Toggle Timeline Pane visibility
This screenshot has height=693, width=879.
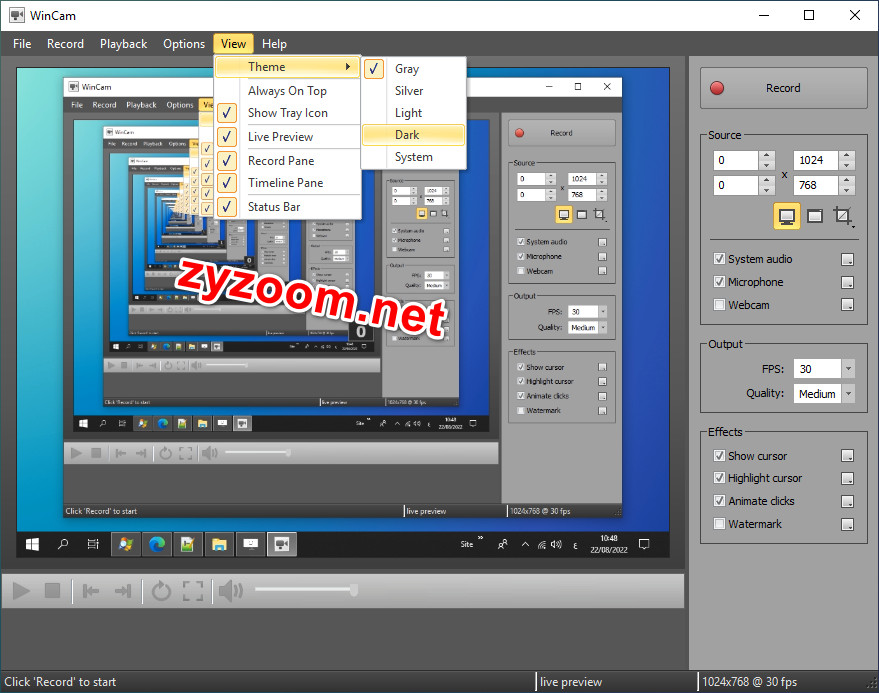(x=287, y=183)
